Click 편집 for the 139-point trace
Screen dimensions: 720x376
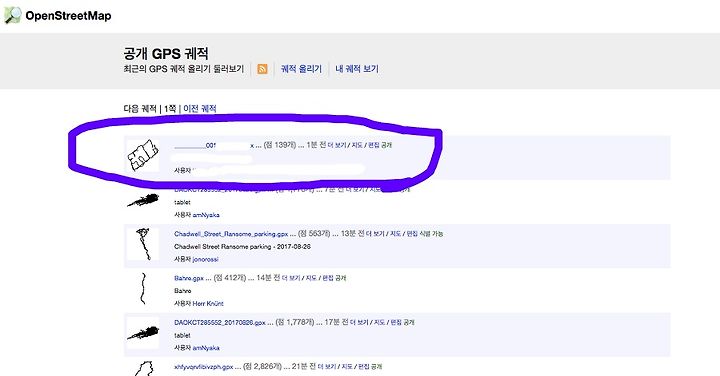pyautogui.click(x=373, y=145)
